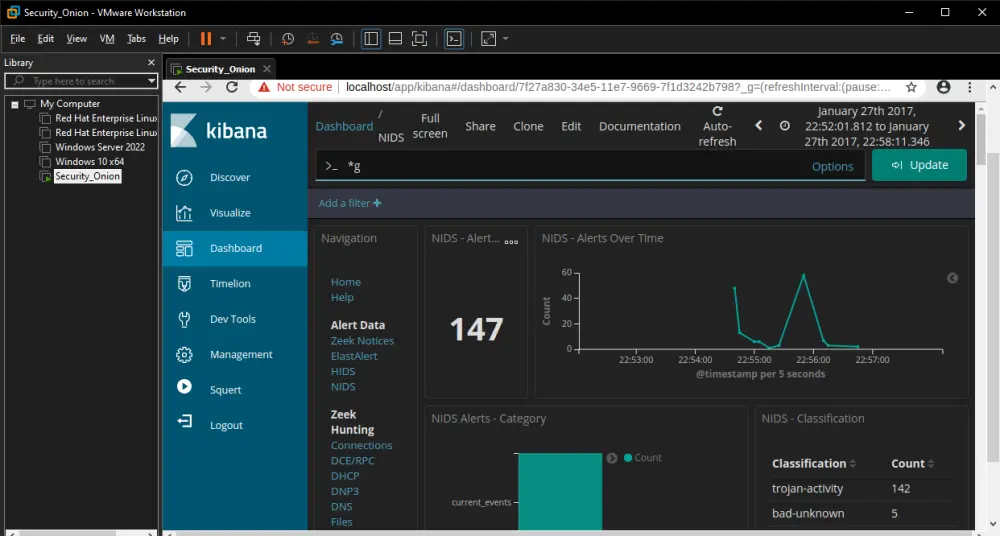
Task: Toggle the console view icon
Action: (x=453, y=39)
